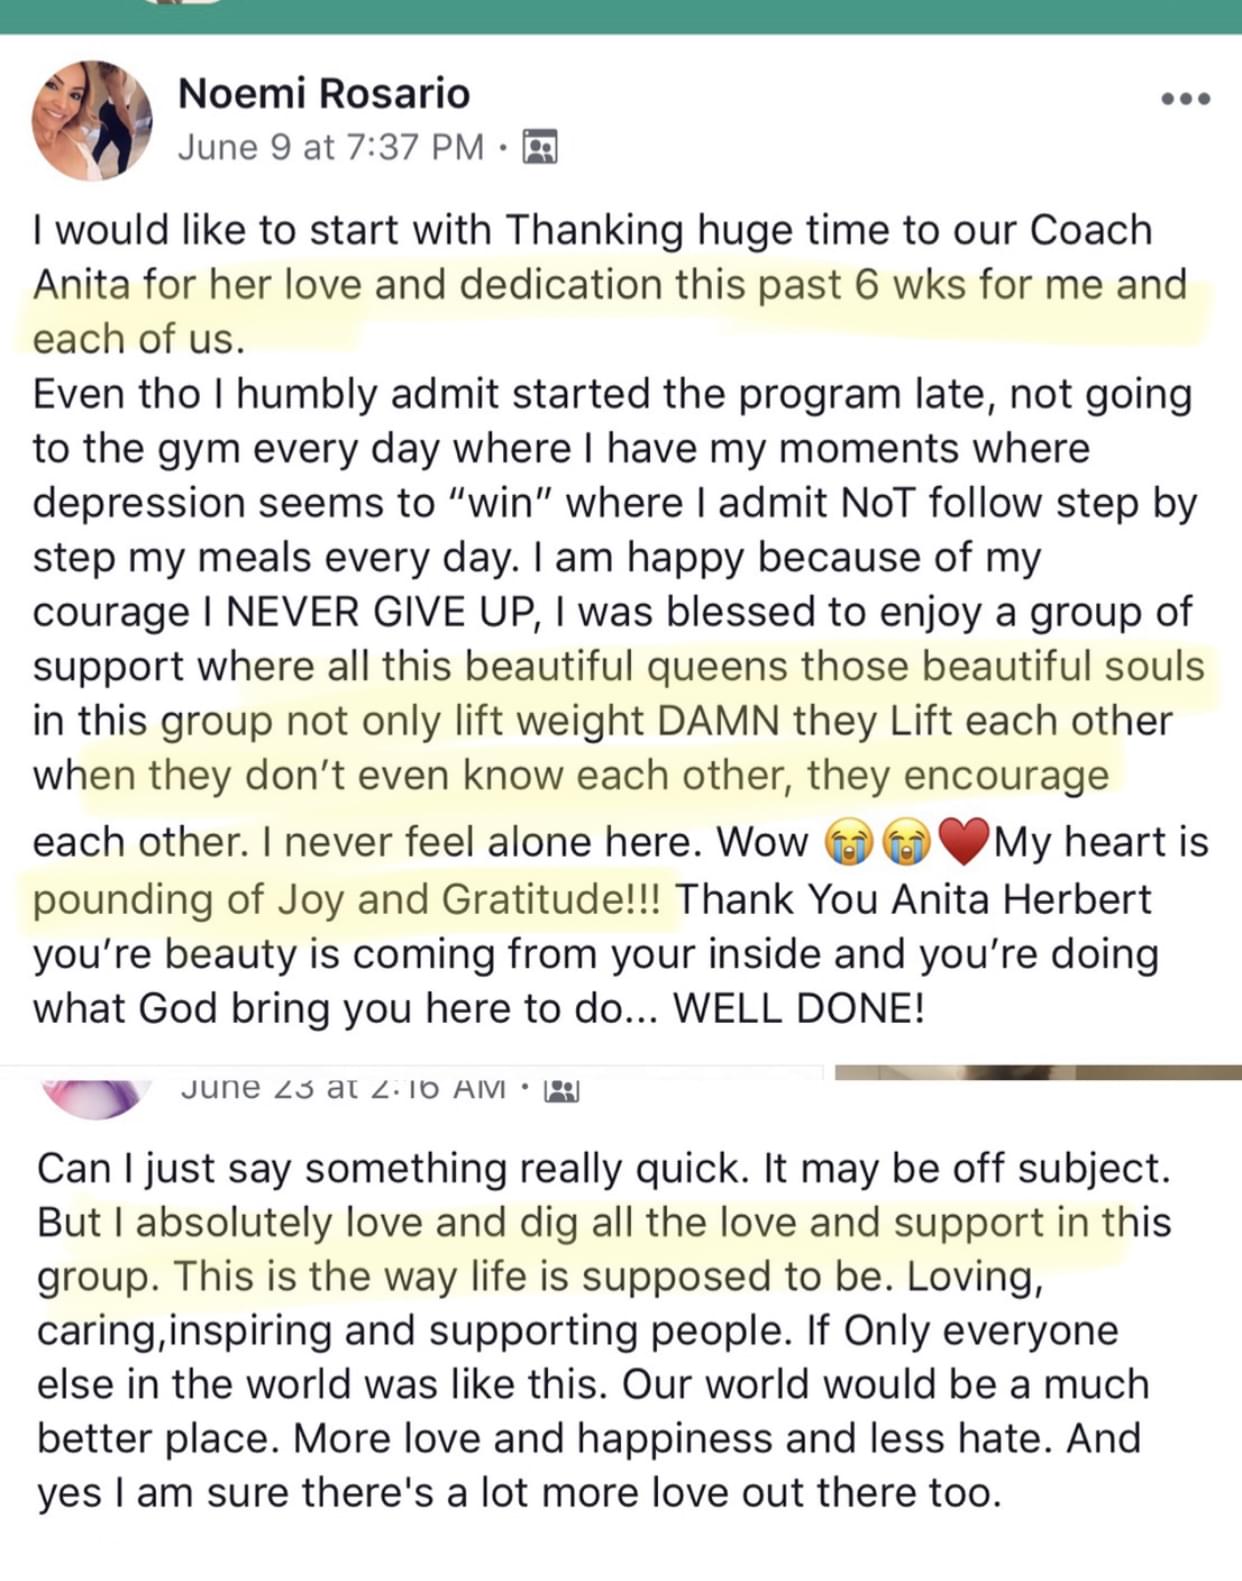1242x1581 pixels.
Task: Click the words 'WELL DONE!' ending first post
Action: point(798,1008)
